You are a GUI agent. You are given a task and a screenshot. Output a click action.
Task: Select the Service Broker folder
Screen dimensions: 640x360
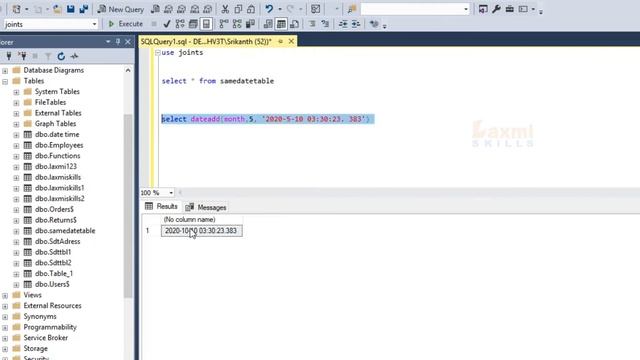tap(46, 338)
